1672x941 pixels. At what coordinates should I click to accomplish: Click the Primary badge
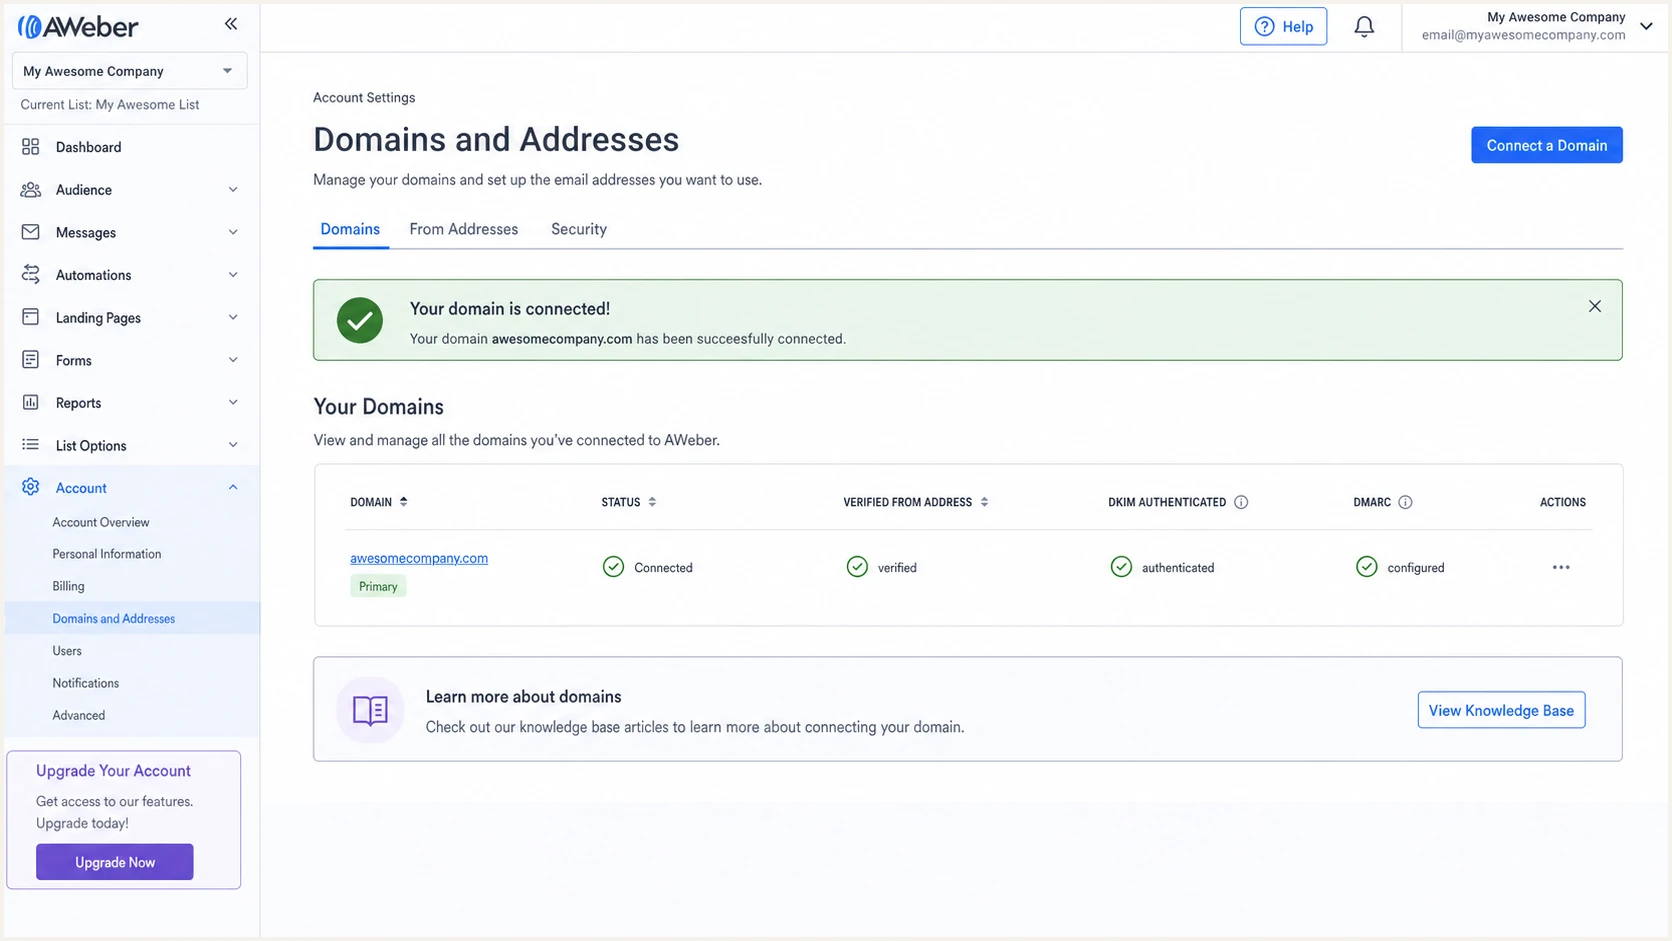(x=378, y=586)
